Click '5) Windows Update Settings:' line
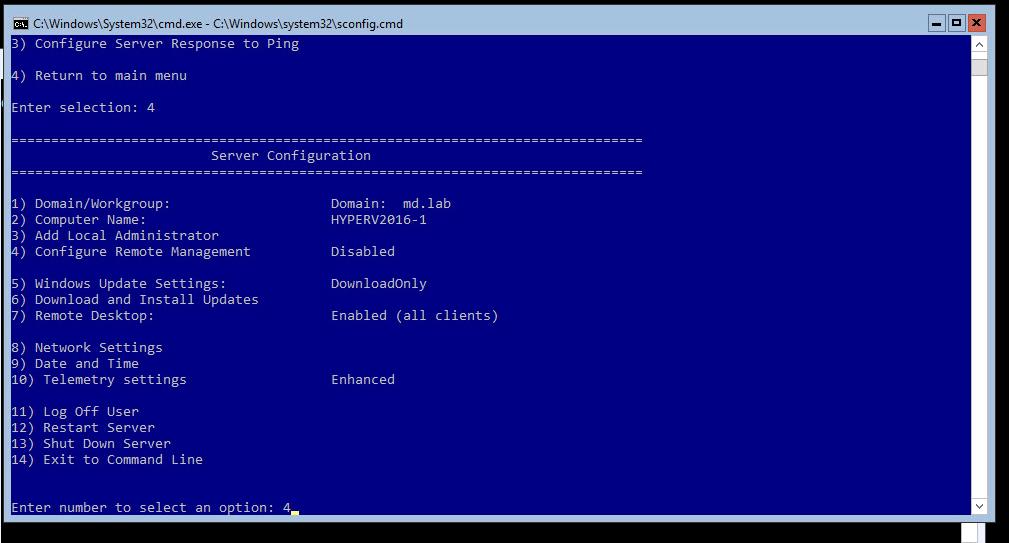Viewport: 1009px width, 543px height. [x=119, y=284]
